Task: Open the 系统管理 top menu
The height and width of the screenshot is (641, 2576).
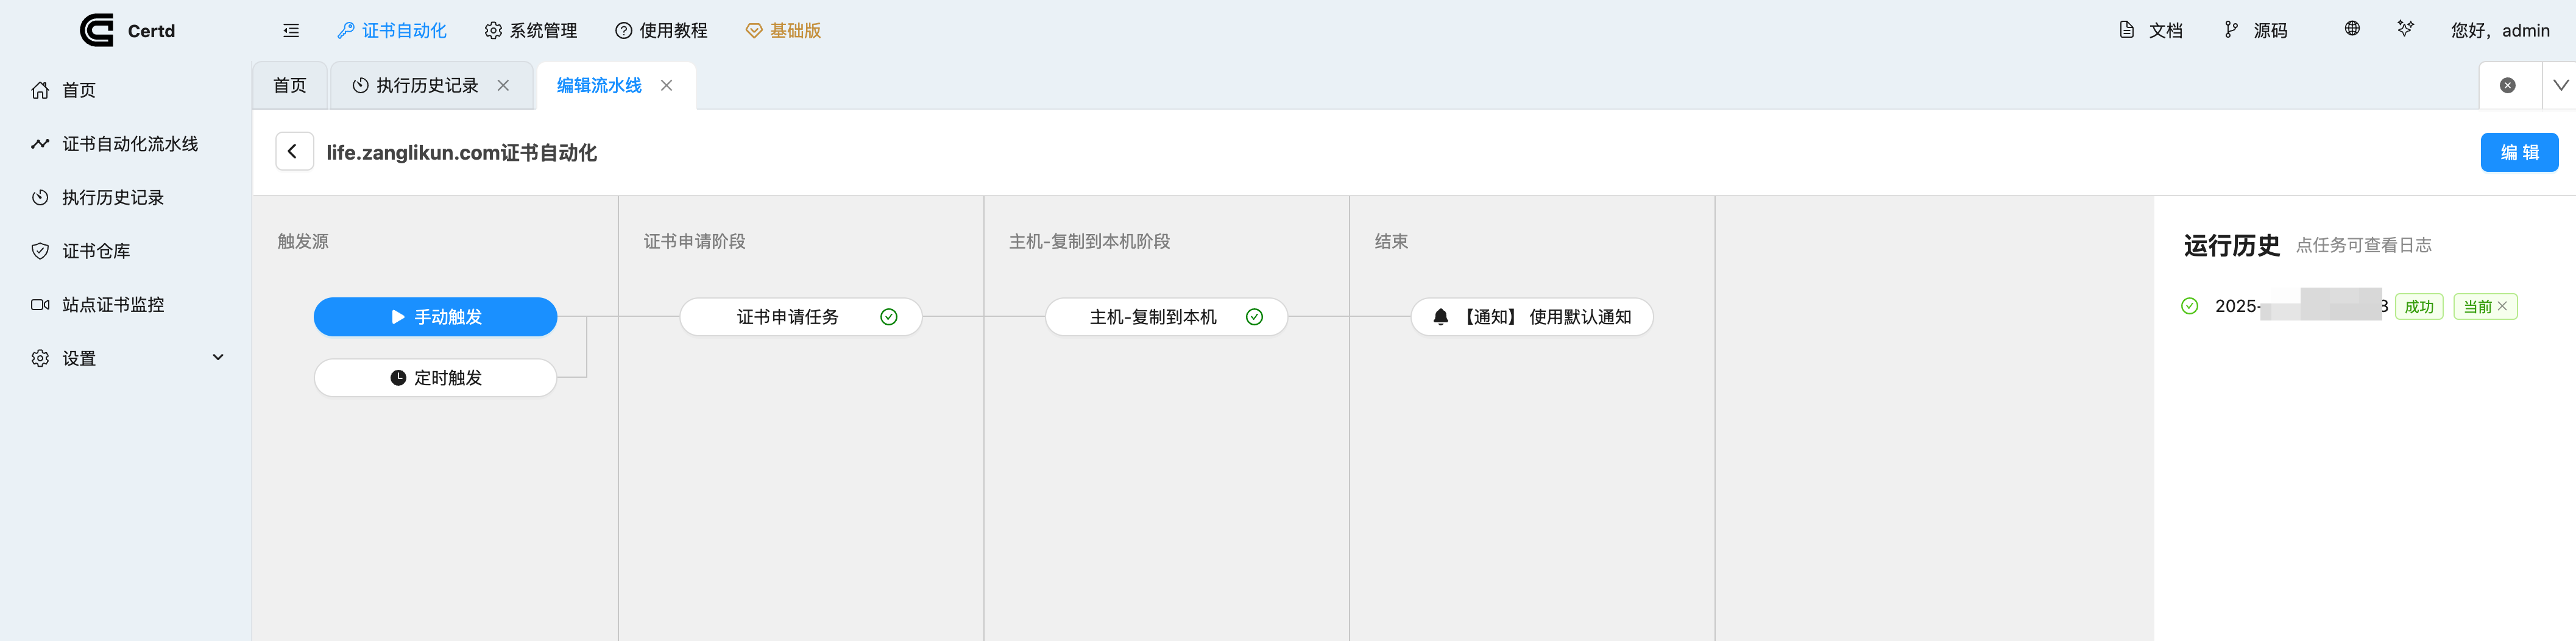Action: (531, 31)
